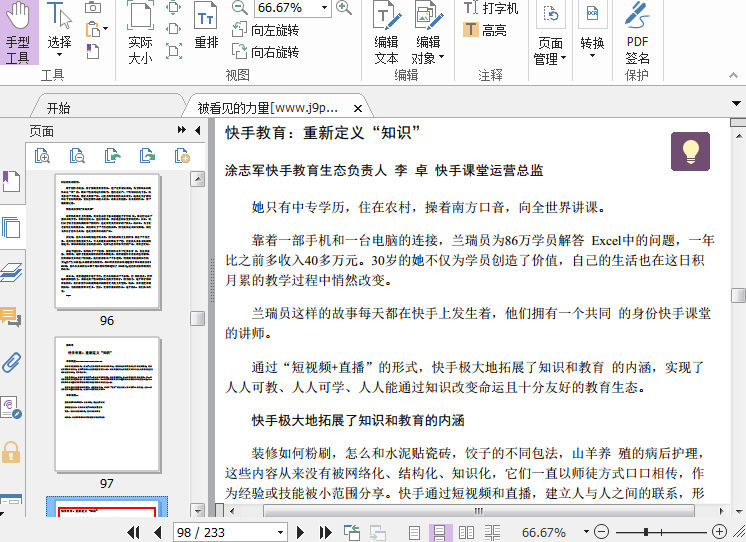This screenshot has height=542, width=746.
Task: Click the enlarge thumbnails icon
Action: point(42,155)
